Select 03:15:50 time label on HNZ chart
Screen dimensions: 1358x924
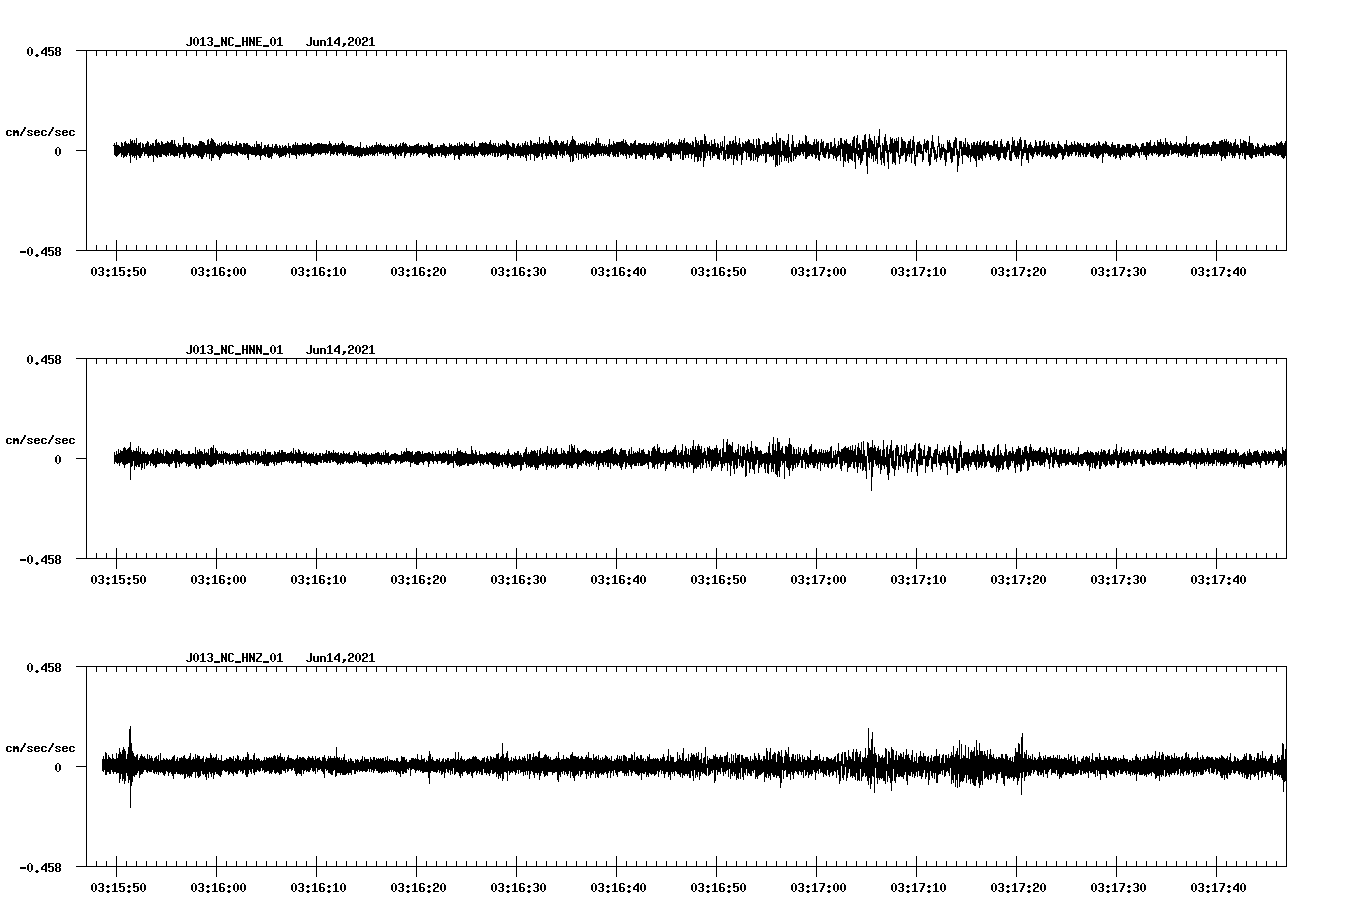118,888
